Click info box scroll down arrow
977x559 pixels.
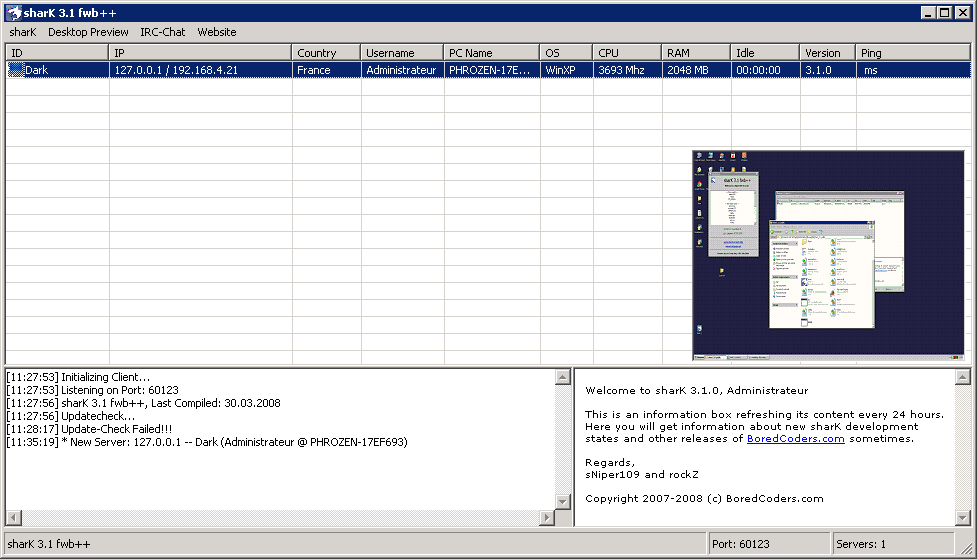pos(962,517)
